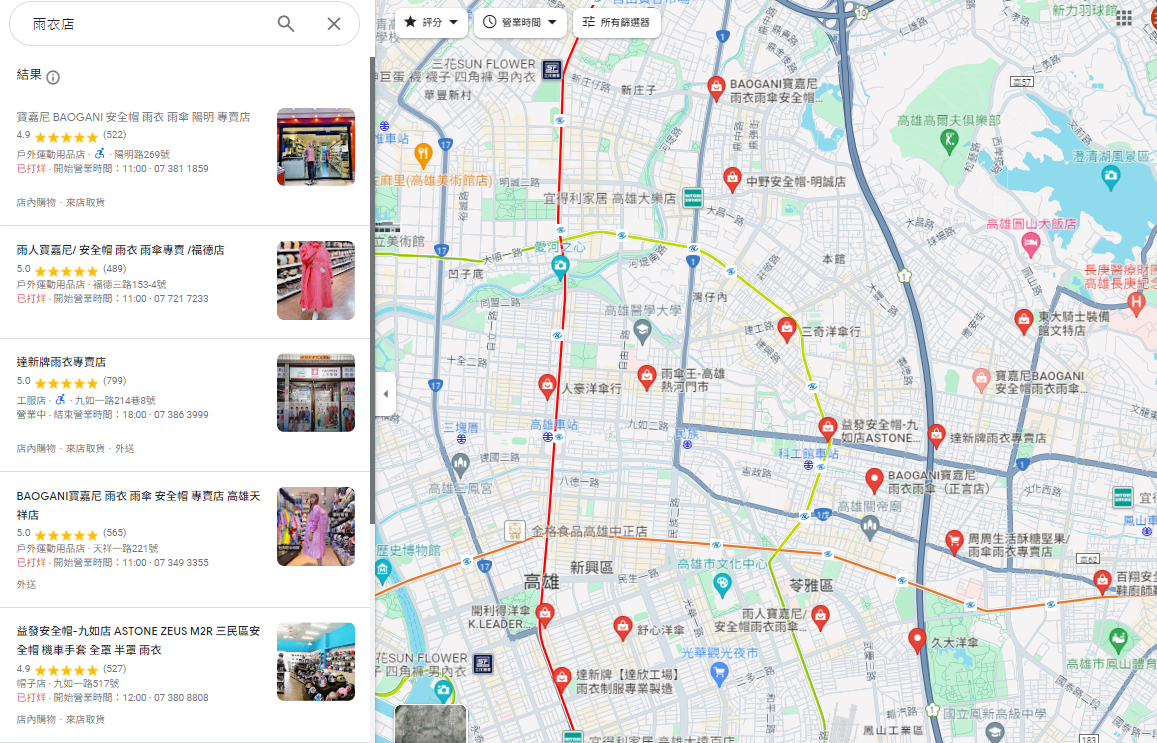Click the temple icon at 高雄三鳳宮
The image size is (1157, 743).
460,466
